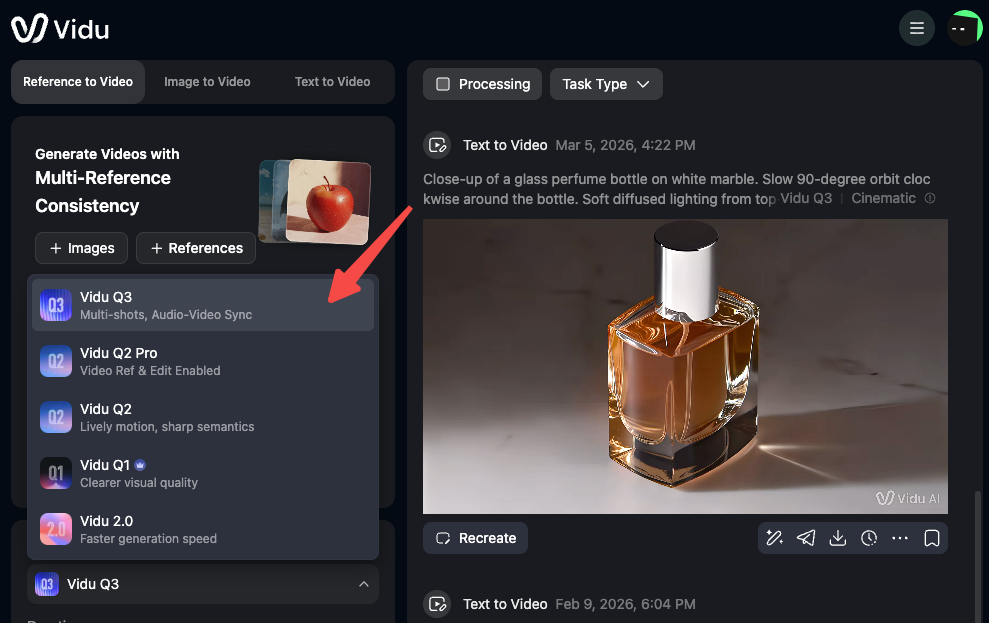Open the hamburger menu
Screen dimensions: 989x623
(x=916, y=28)
